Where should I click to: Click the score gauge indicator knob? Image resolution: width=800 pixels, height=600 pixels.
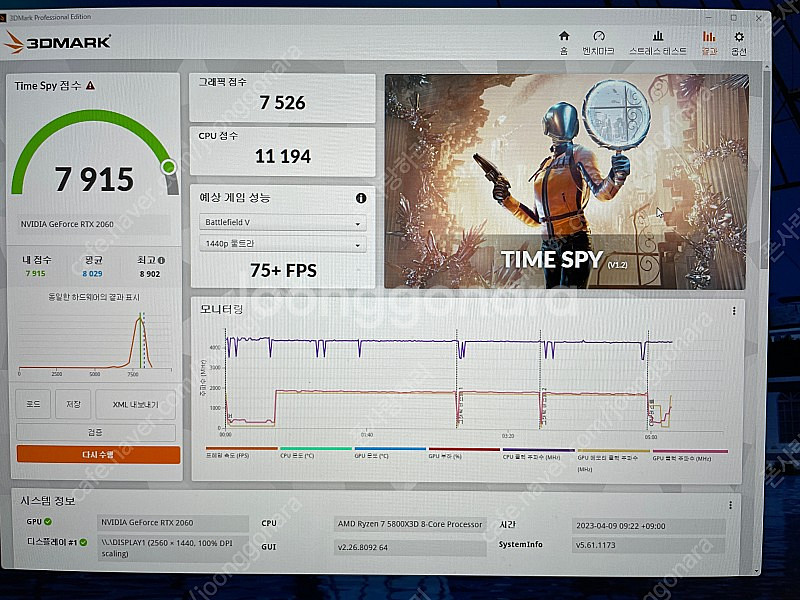click(168, 167)
